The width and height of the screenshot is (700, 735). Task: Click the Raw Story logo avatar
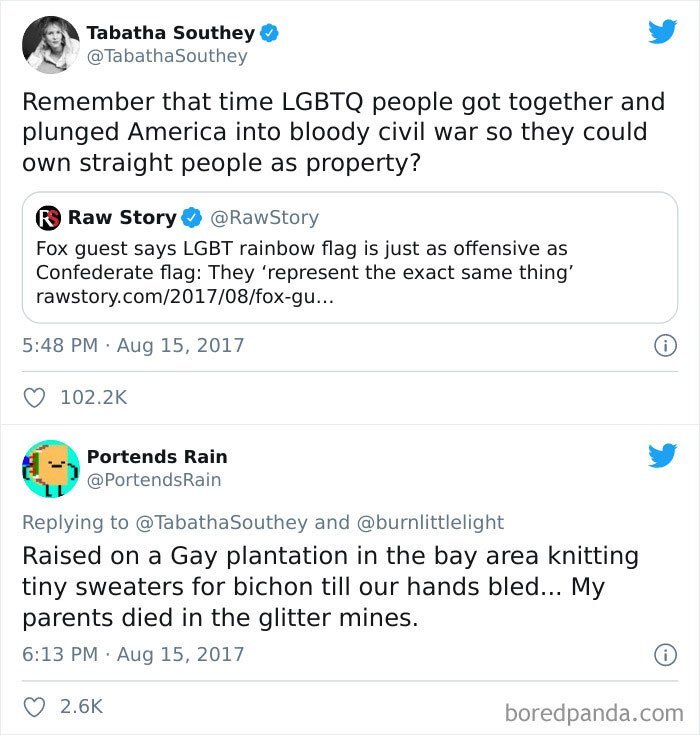[48, 218]
